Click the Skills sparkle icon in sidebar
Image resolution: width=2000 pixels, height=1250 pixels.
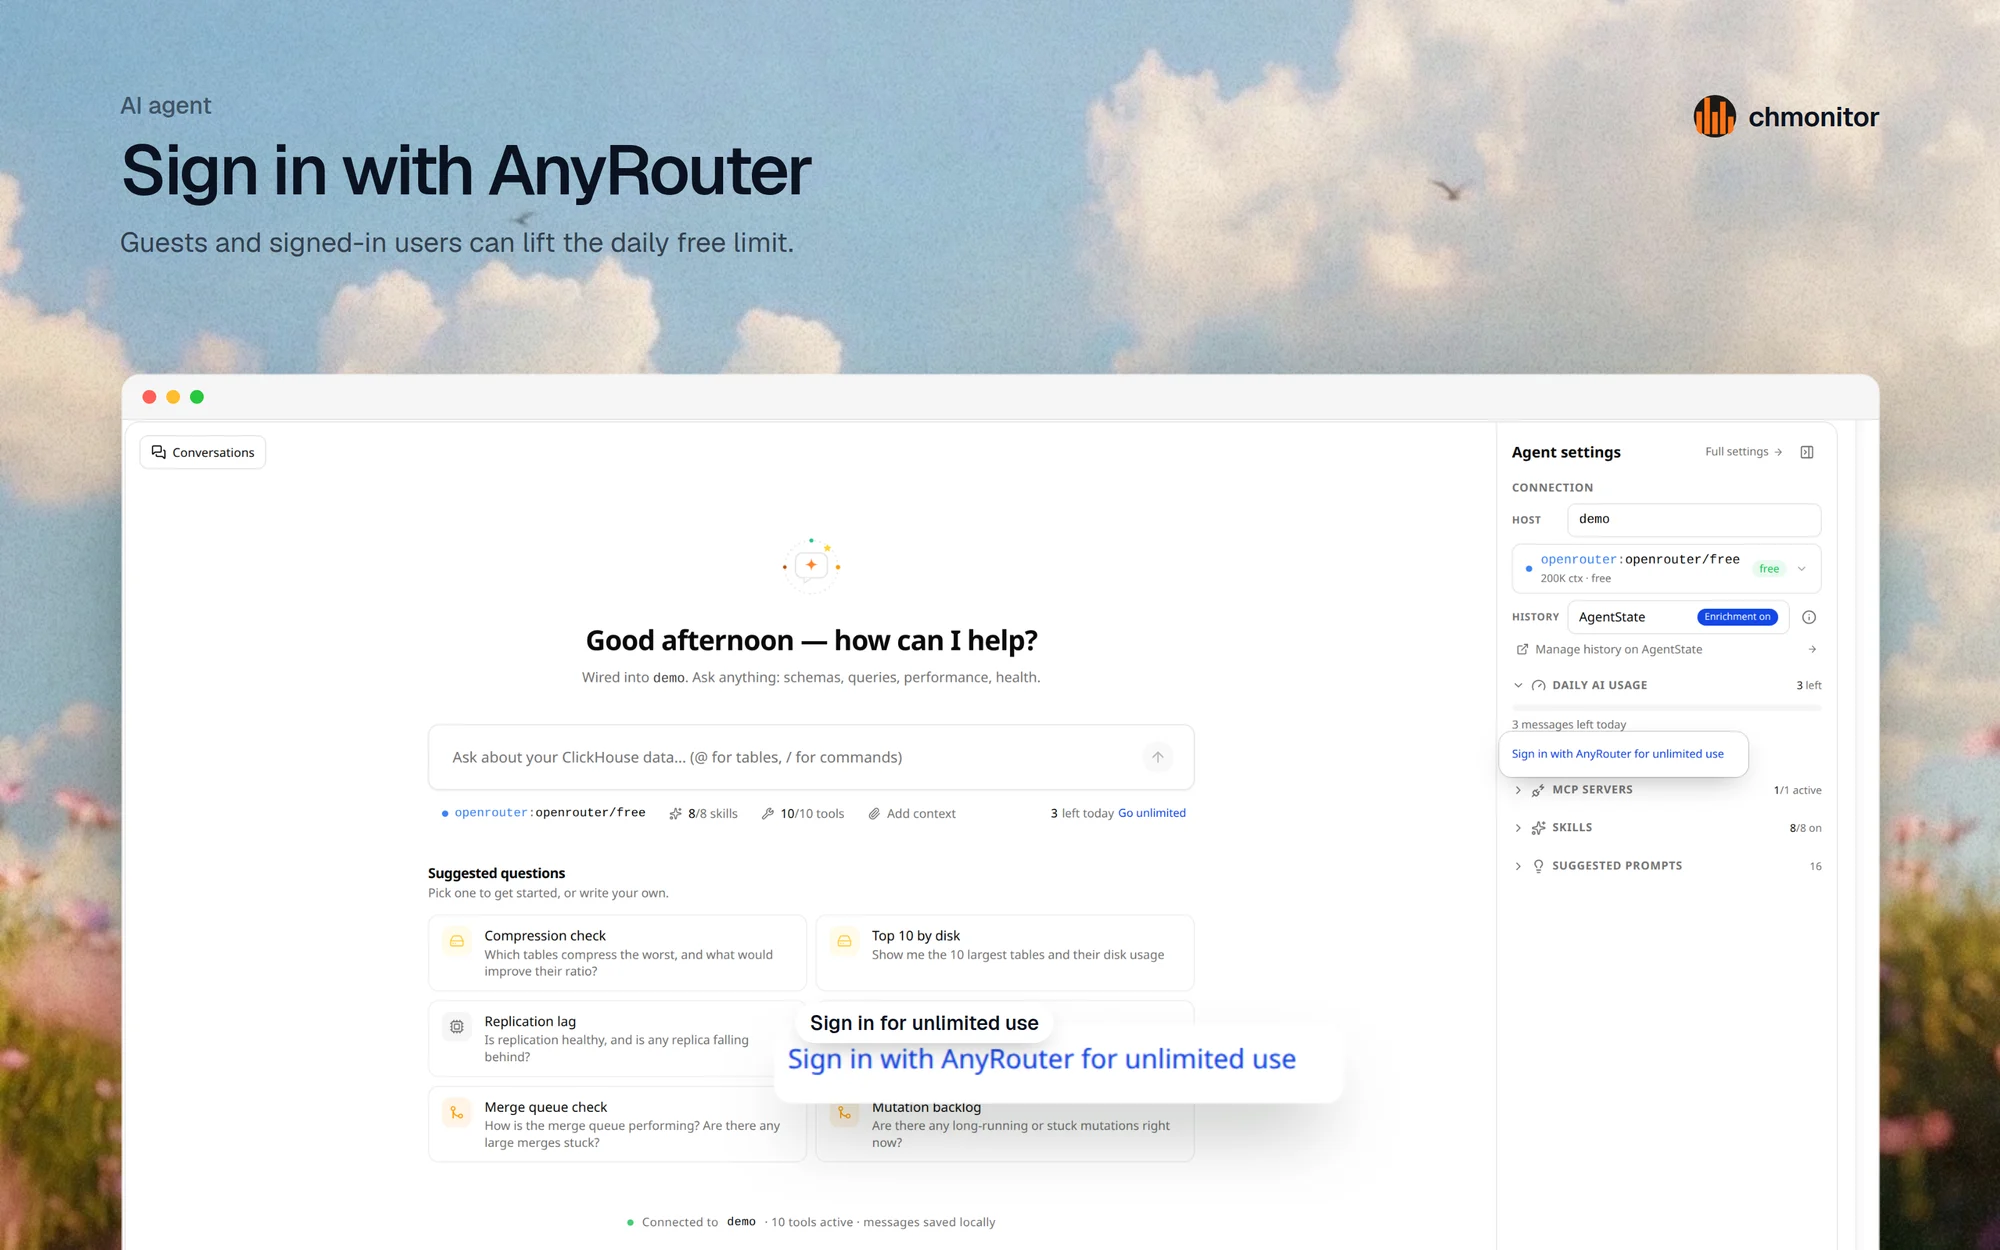click(1538, 828)
